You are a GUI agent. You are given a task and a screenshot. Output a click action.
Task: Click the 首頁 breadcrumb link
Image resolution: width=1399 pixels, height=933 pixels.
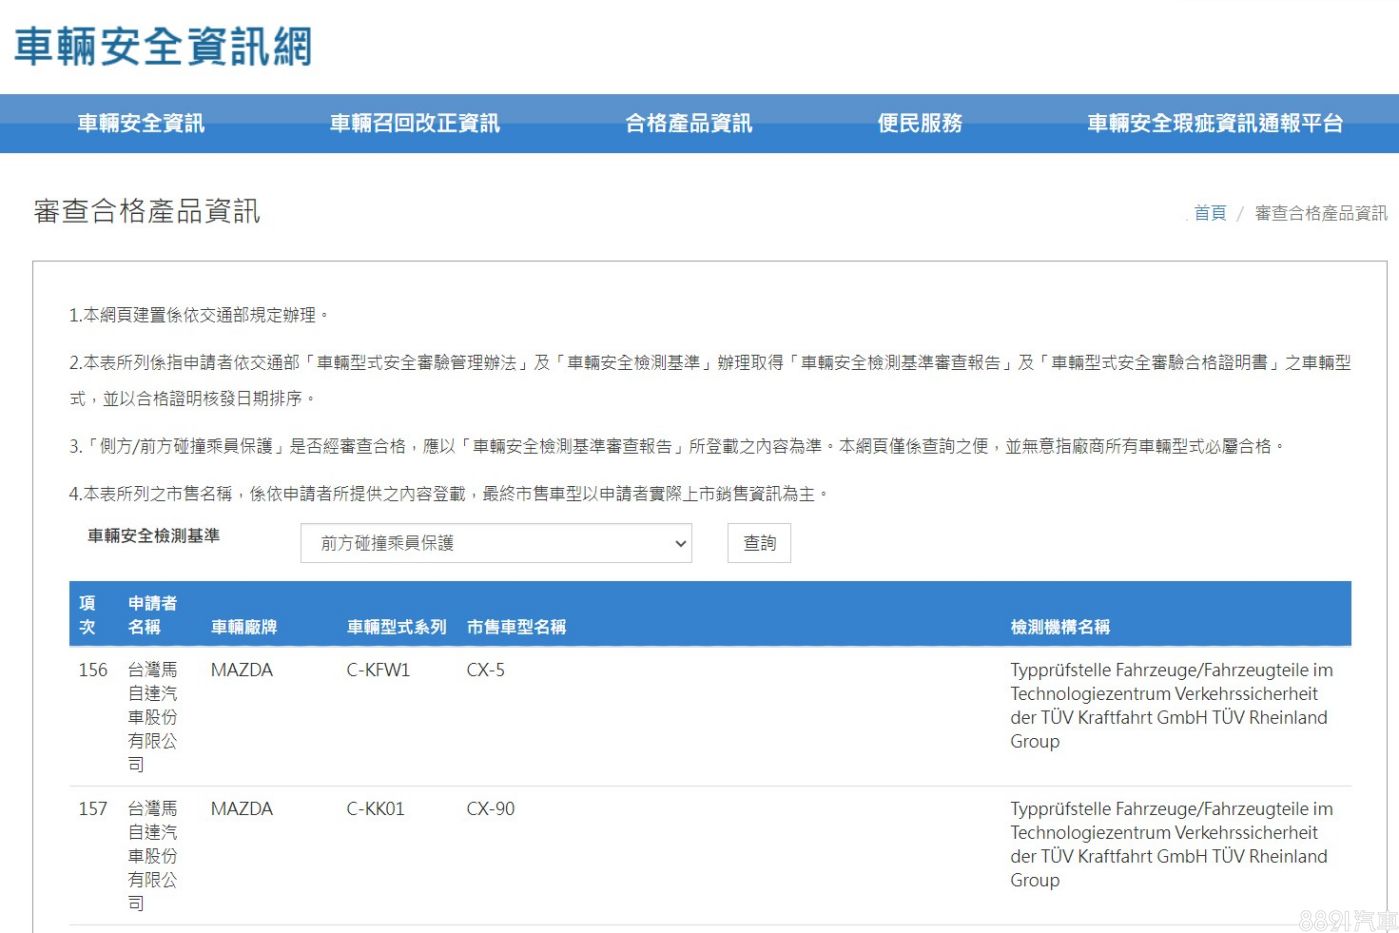pyautogui.click(x=1209, y=213)
